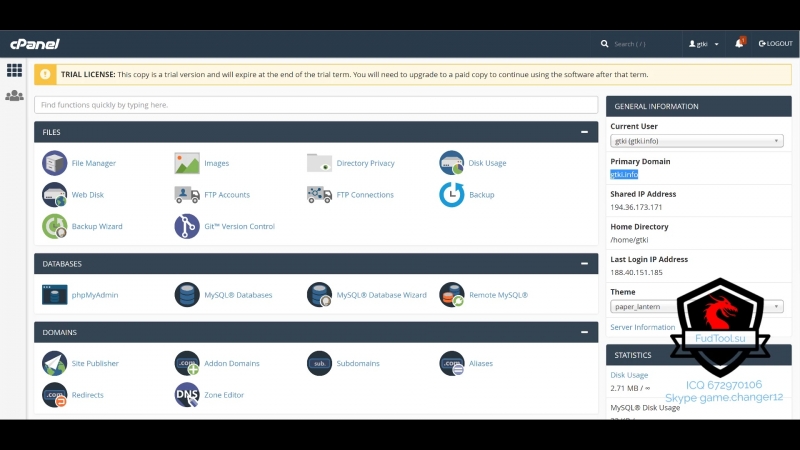Open the Aliases icon
The height and width of the screenshot is (450, 800).
[x=452, y=363]
